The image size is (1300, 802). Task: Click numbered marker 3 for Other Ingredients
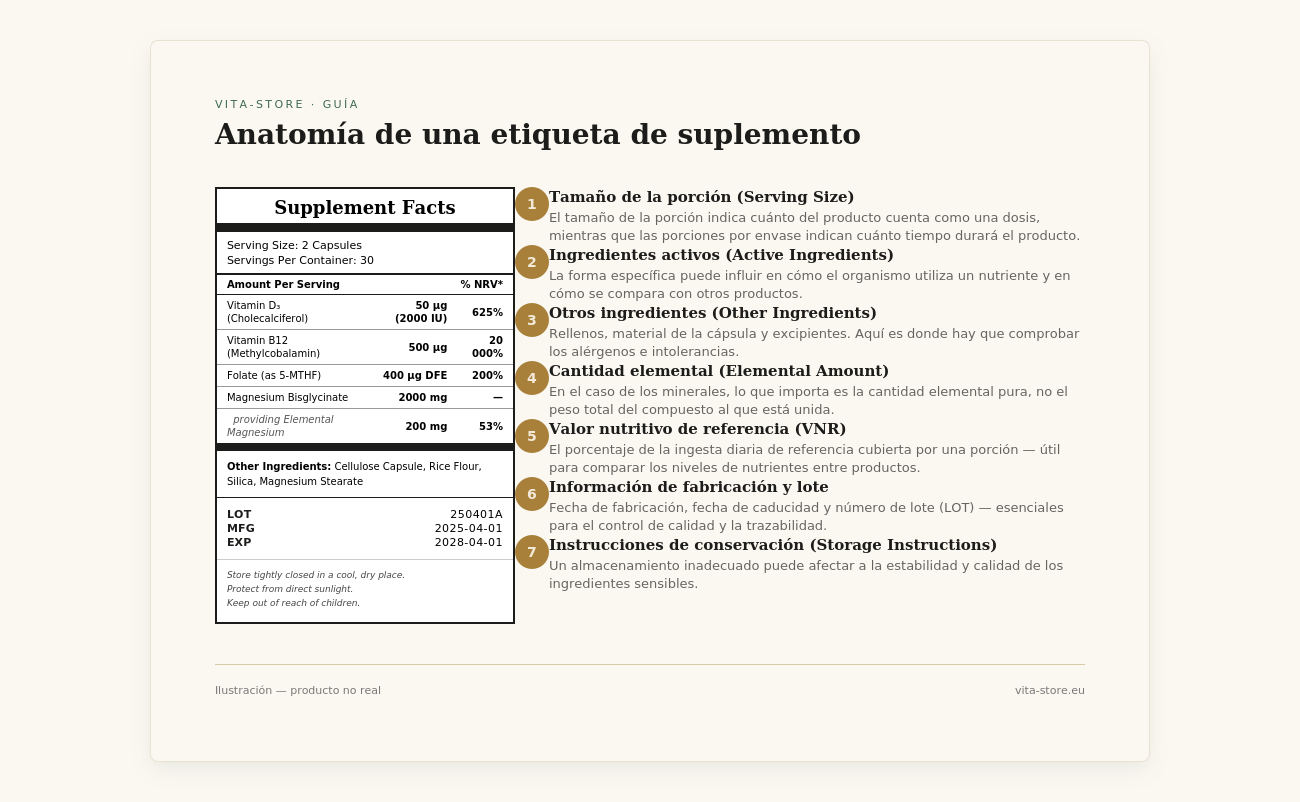[532, 320]
